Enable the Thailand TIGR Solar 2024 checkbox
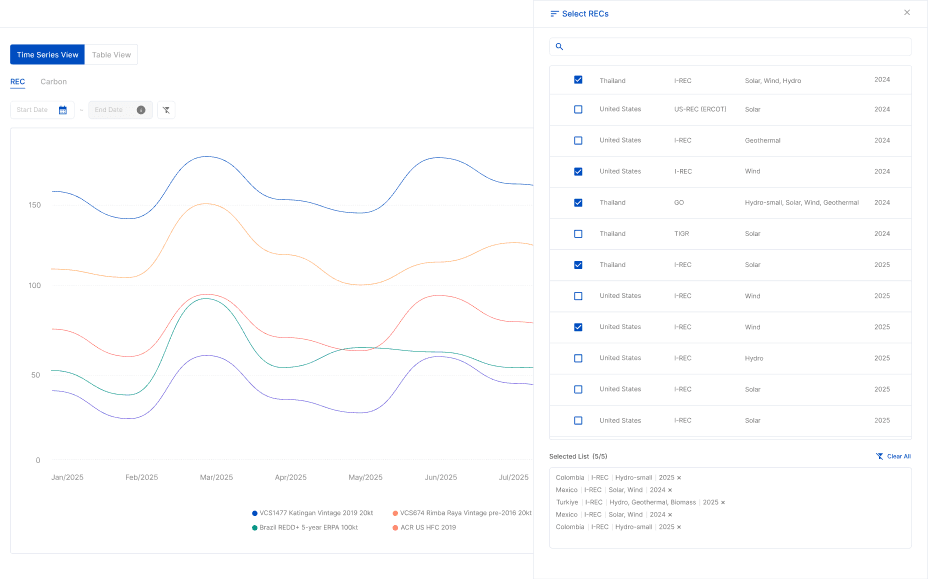 click(578, 234)
